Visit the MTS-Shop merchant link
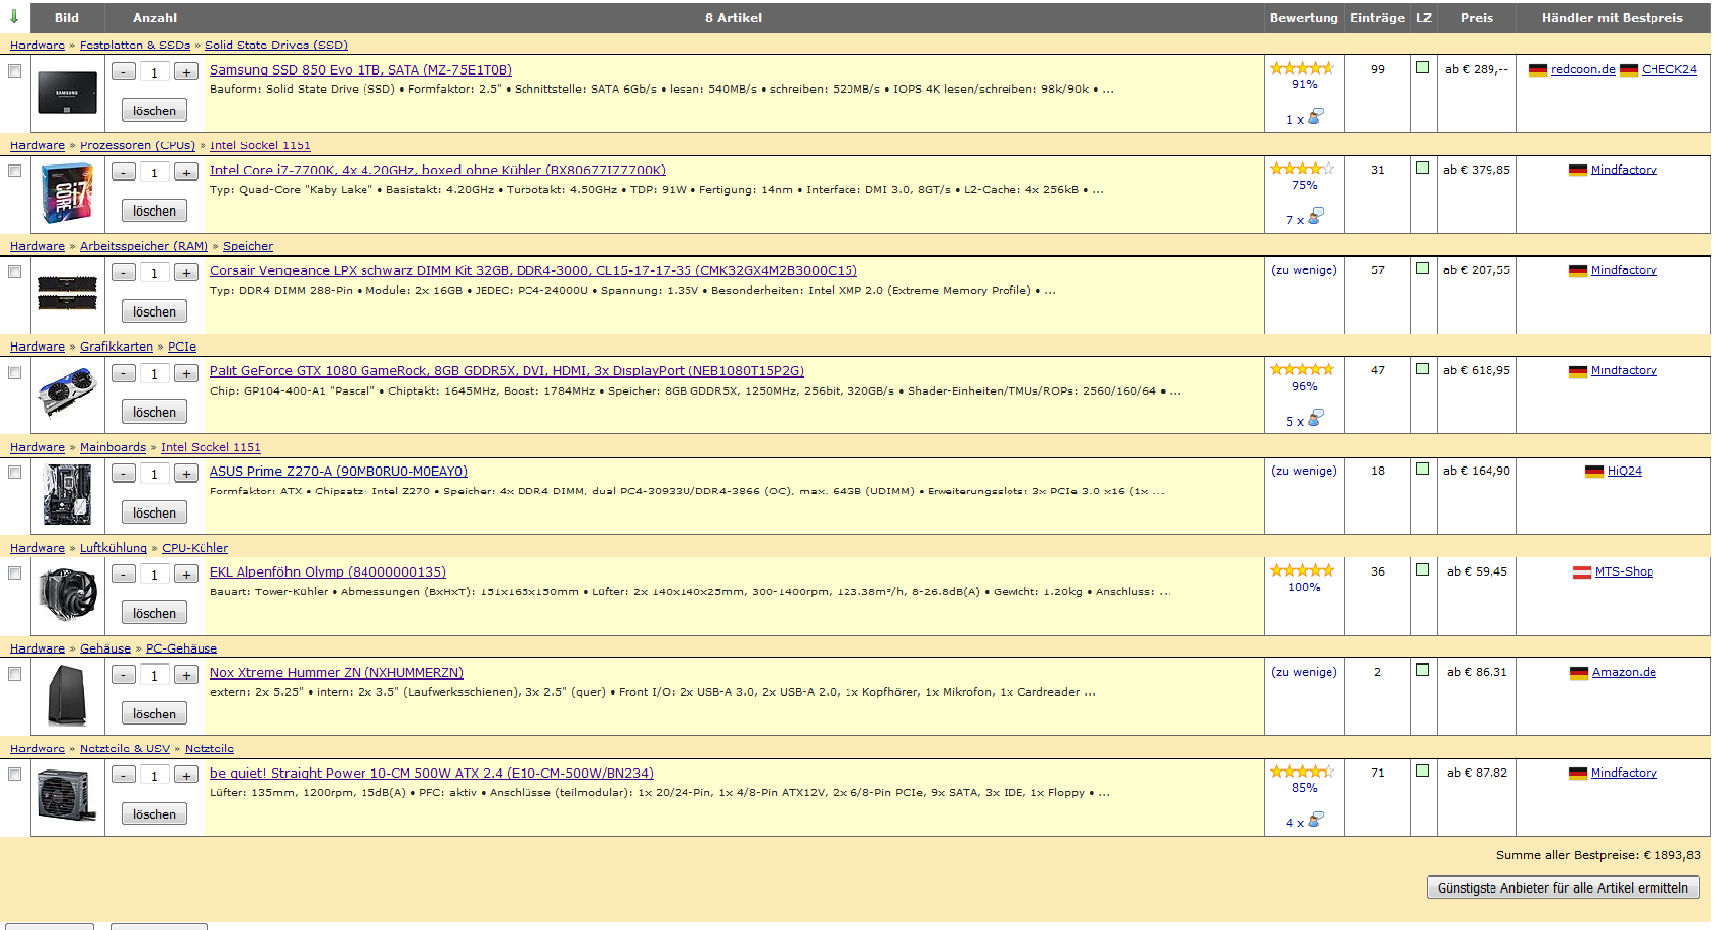 [1624, 572]
